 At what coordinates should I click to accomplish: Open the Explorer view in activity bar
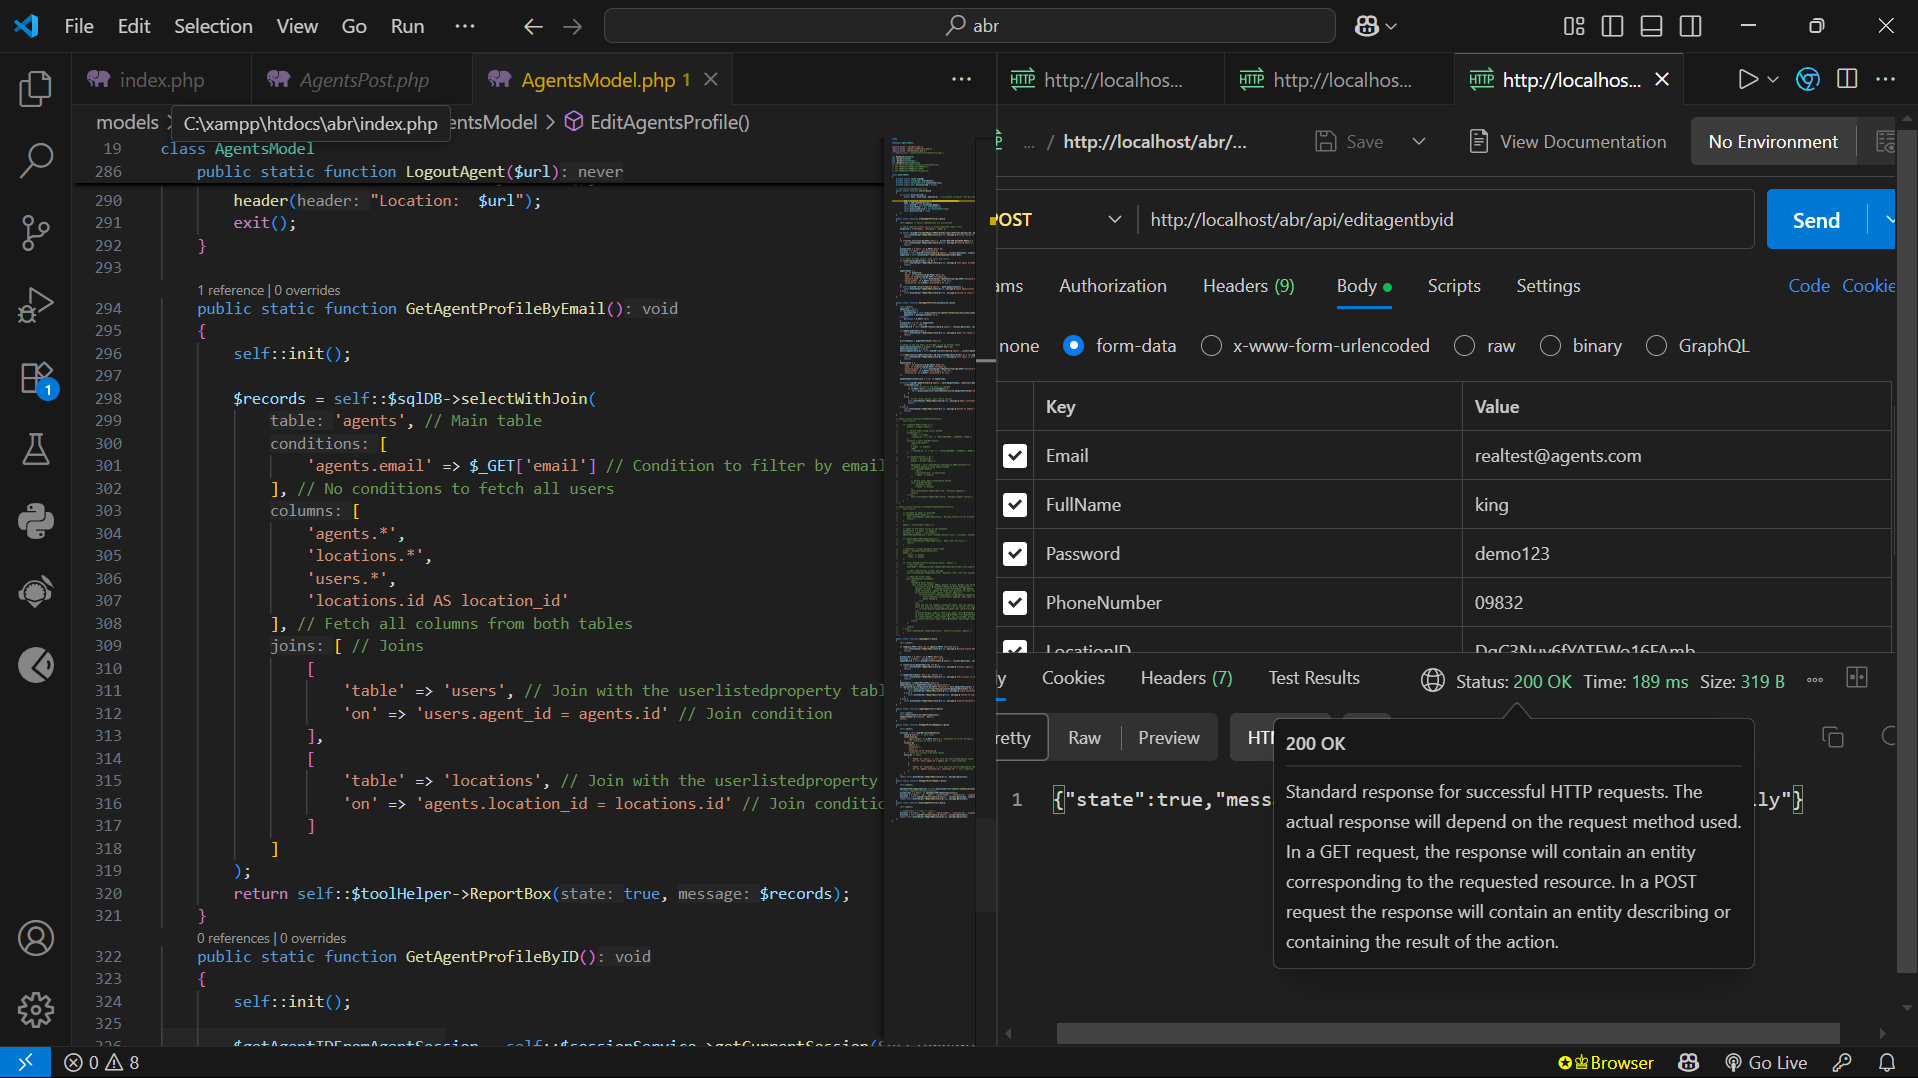click(36, 89)
